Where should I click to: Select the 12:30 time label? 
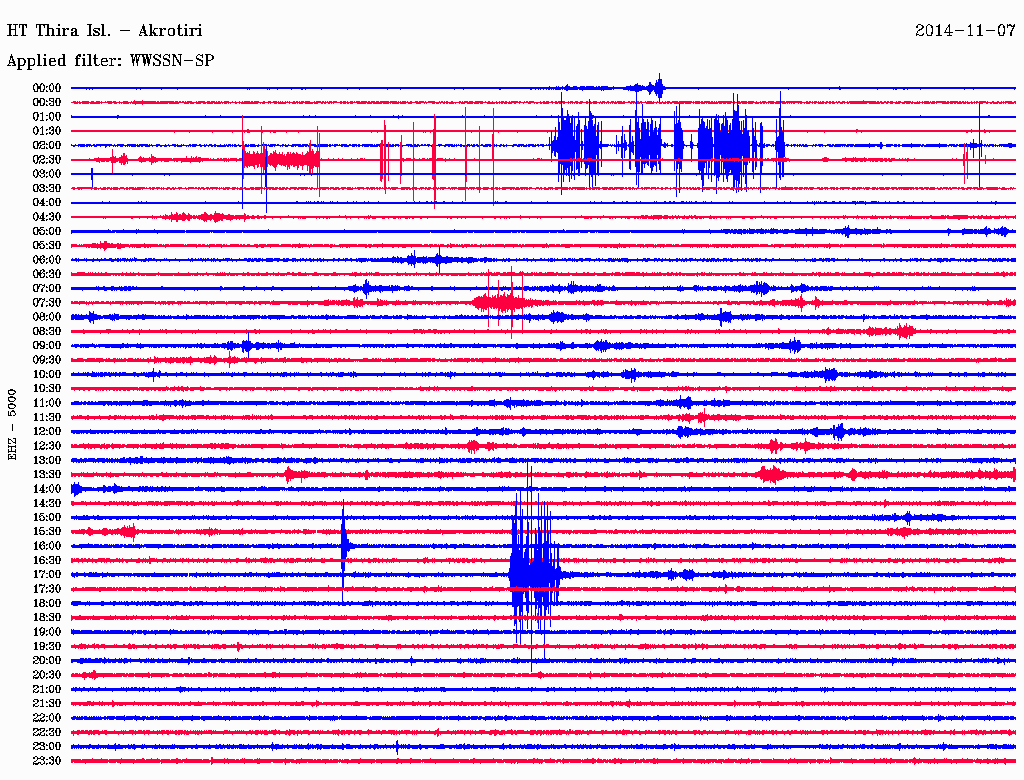pyautogui.click(x=47, y=446)
